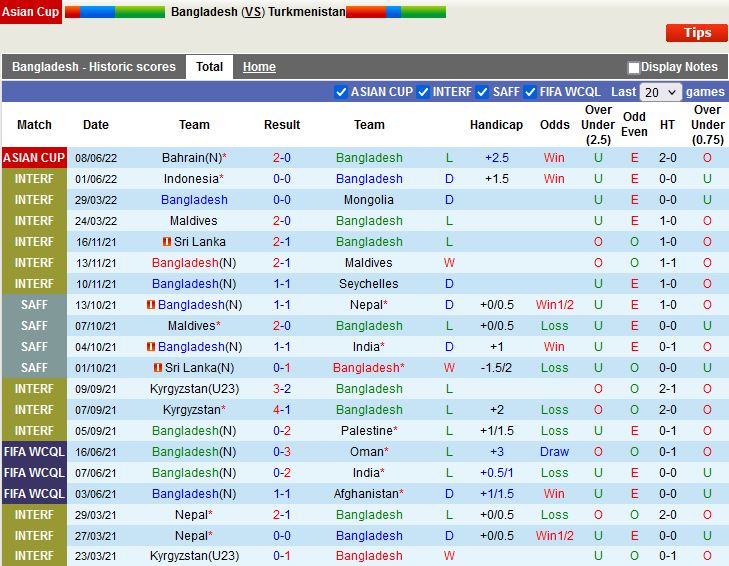
Task: Click the Bahrain(N) team link
Action: tap(191, 158)
